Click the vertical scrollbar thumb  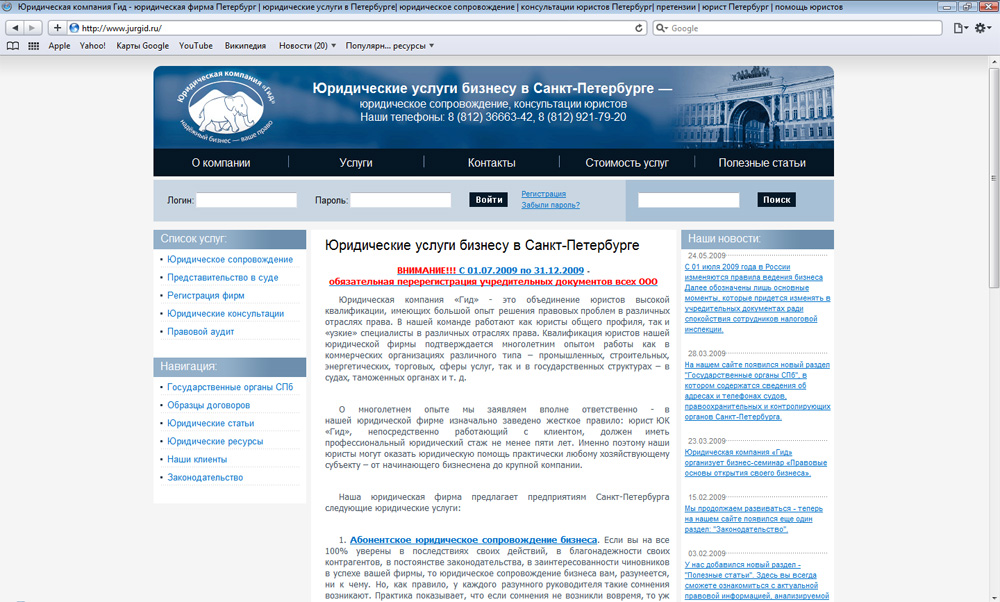(x=994, y=179)
